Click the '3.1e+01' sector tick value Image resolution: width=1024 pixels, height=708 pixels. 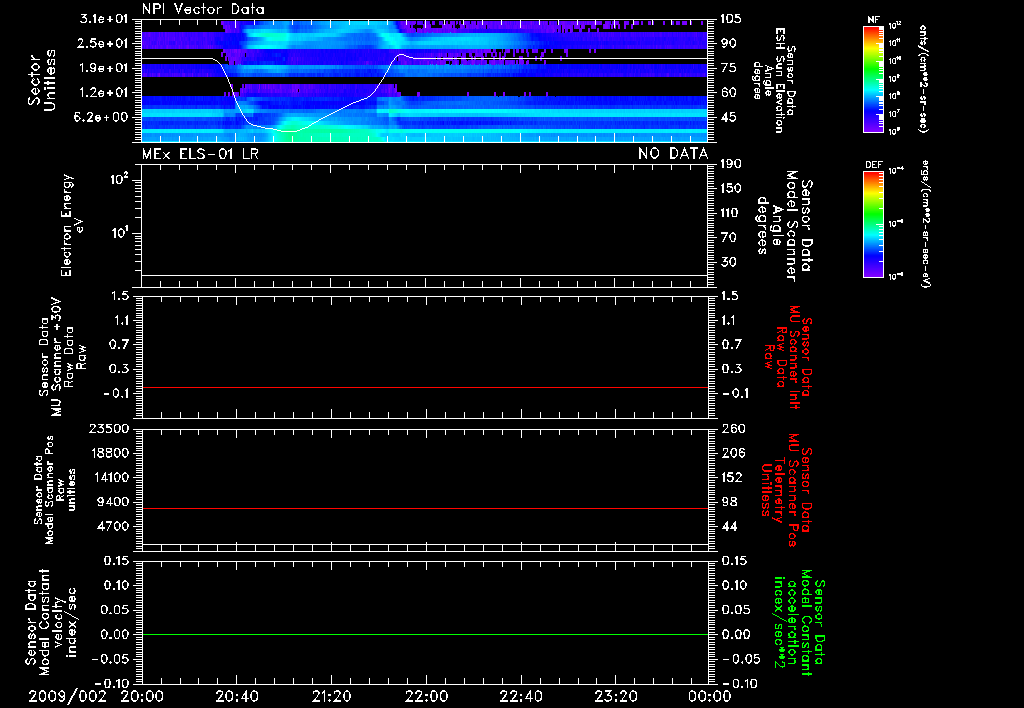coord(104,19)
